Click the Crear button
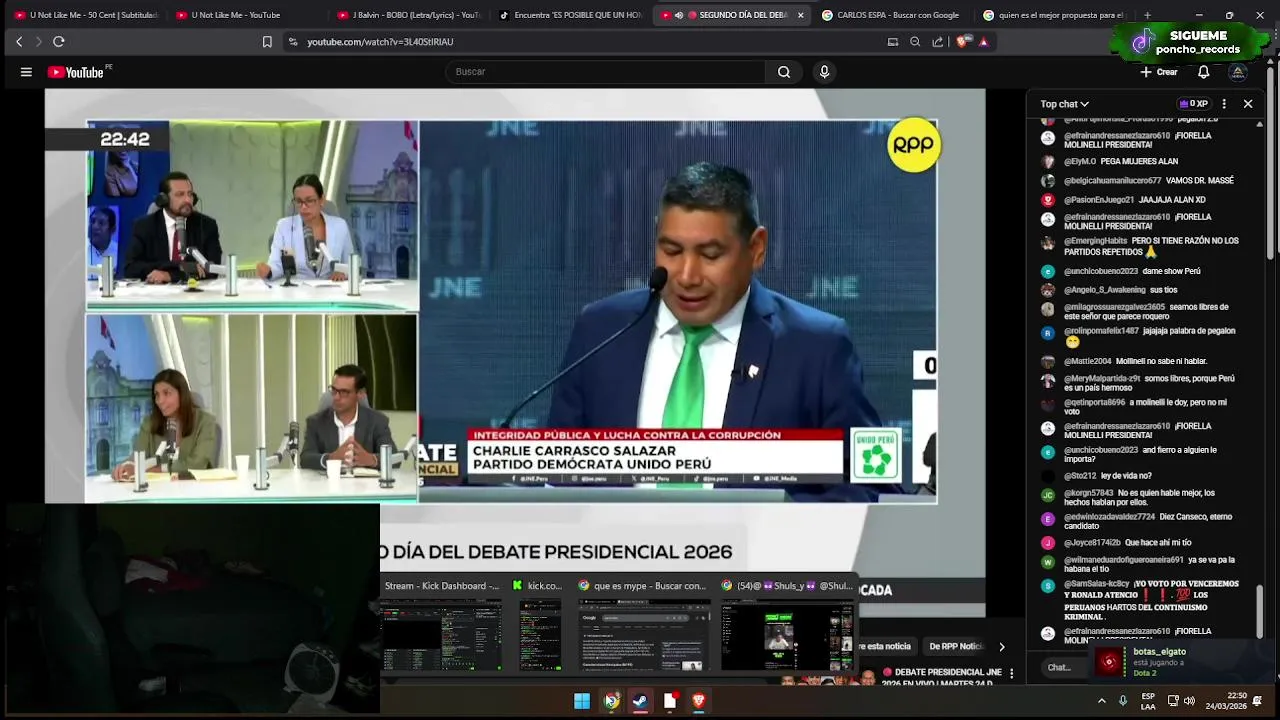The width and height of the screenshot is (1280, 720). tap(1159, 72)
